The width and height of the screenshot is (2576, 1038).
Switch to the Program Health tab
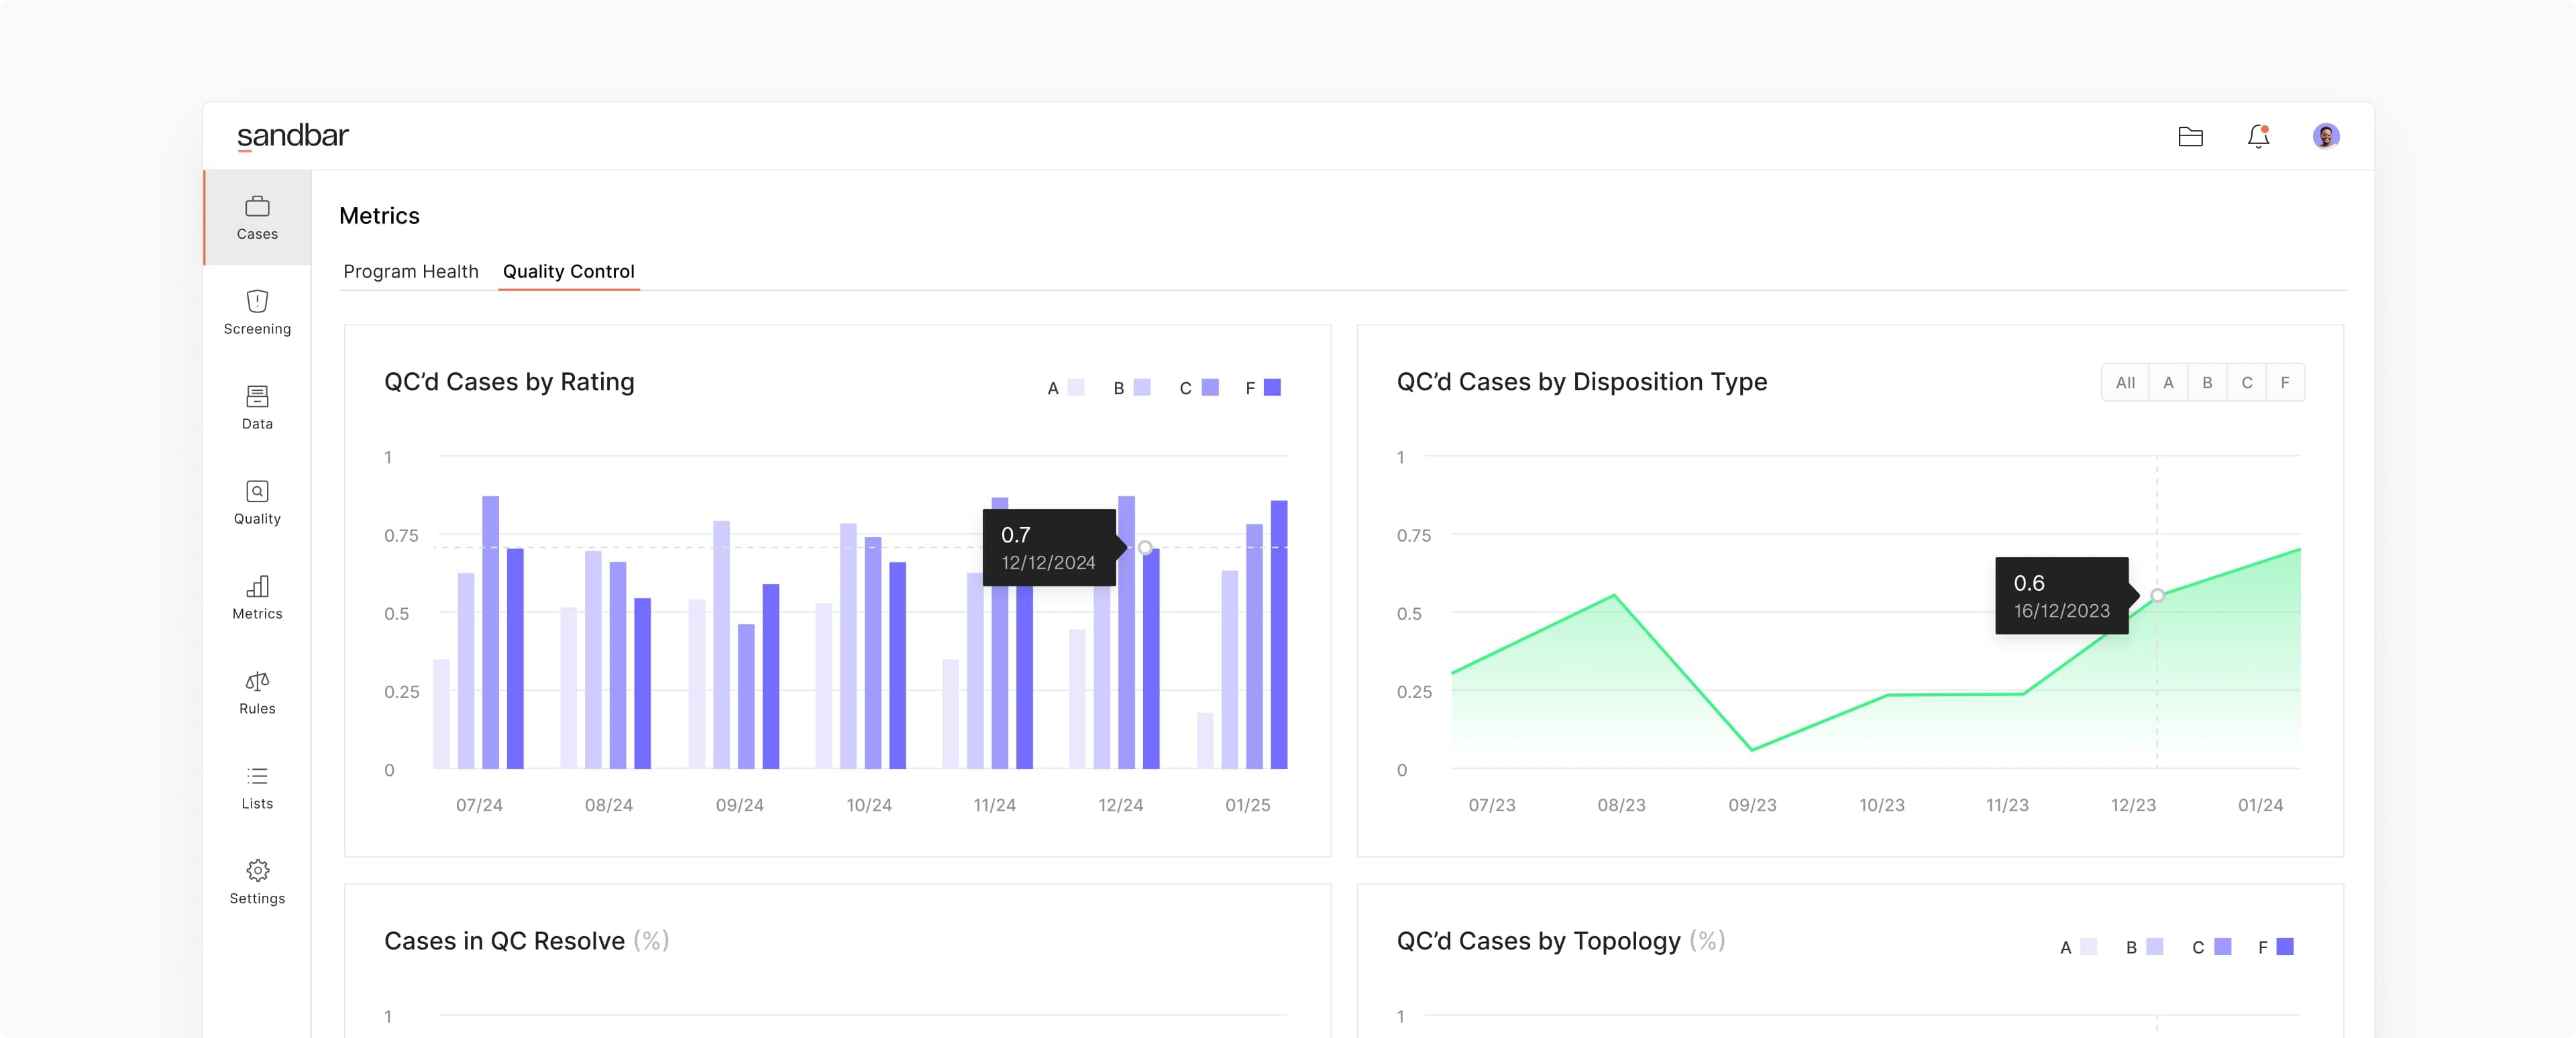coord(411,272)
